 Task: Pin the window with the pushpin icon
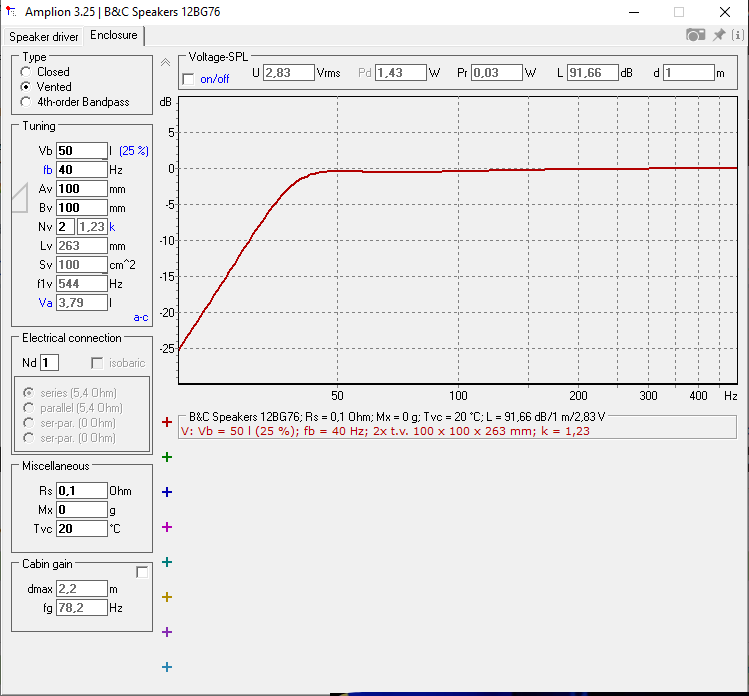718,35
